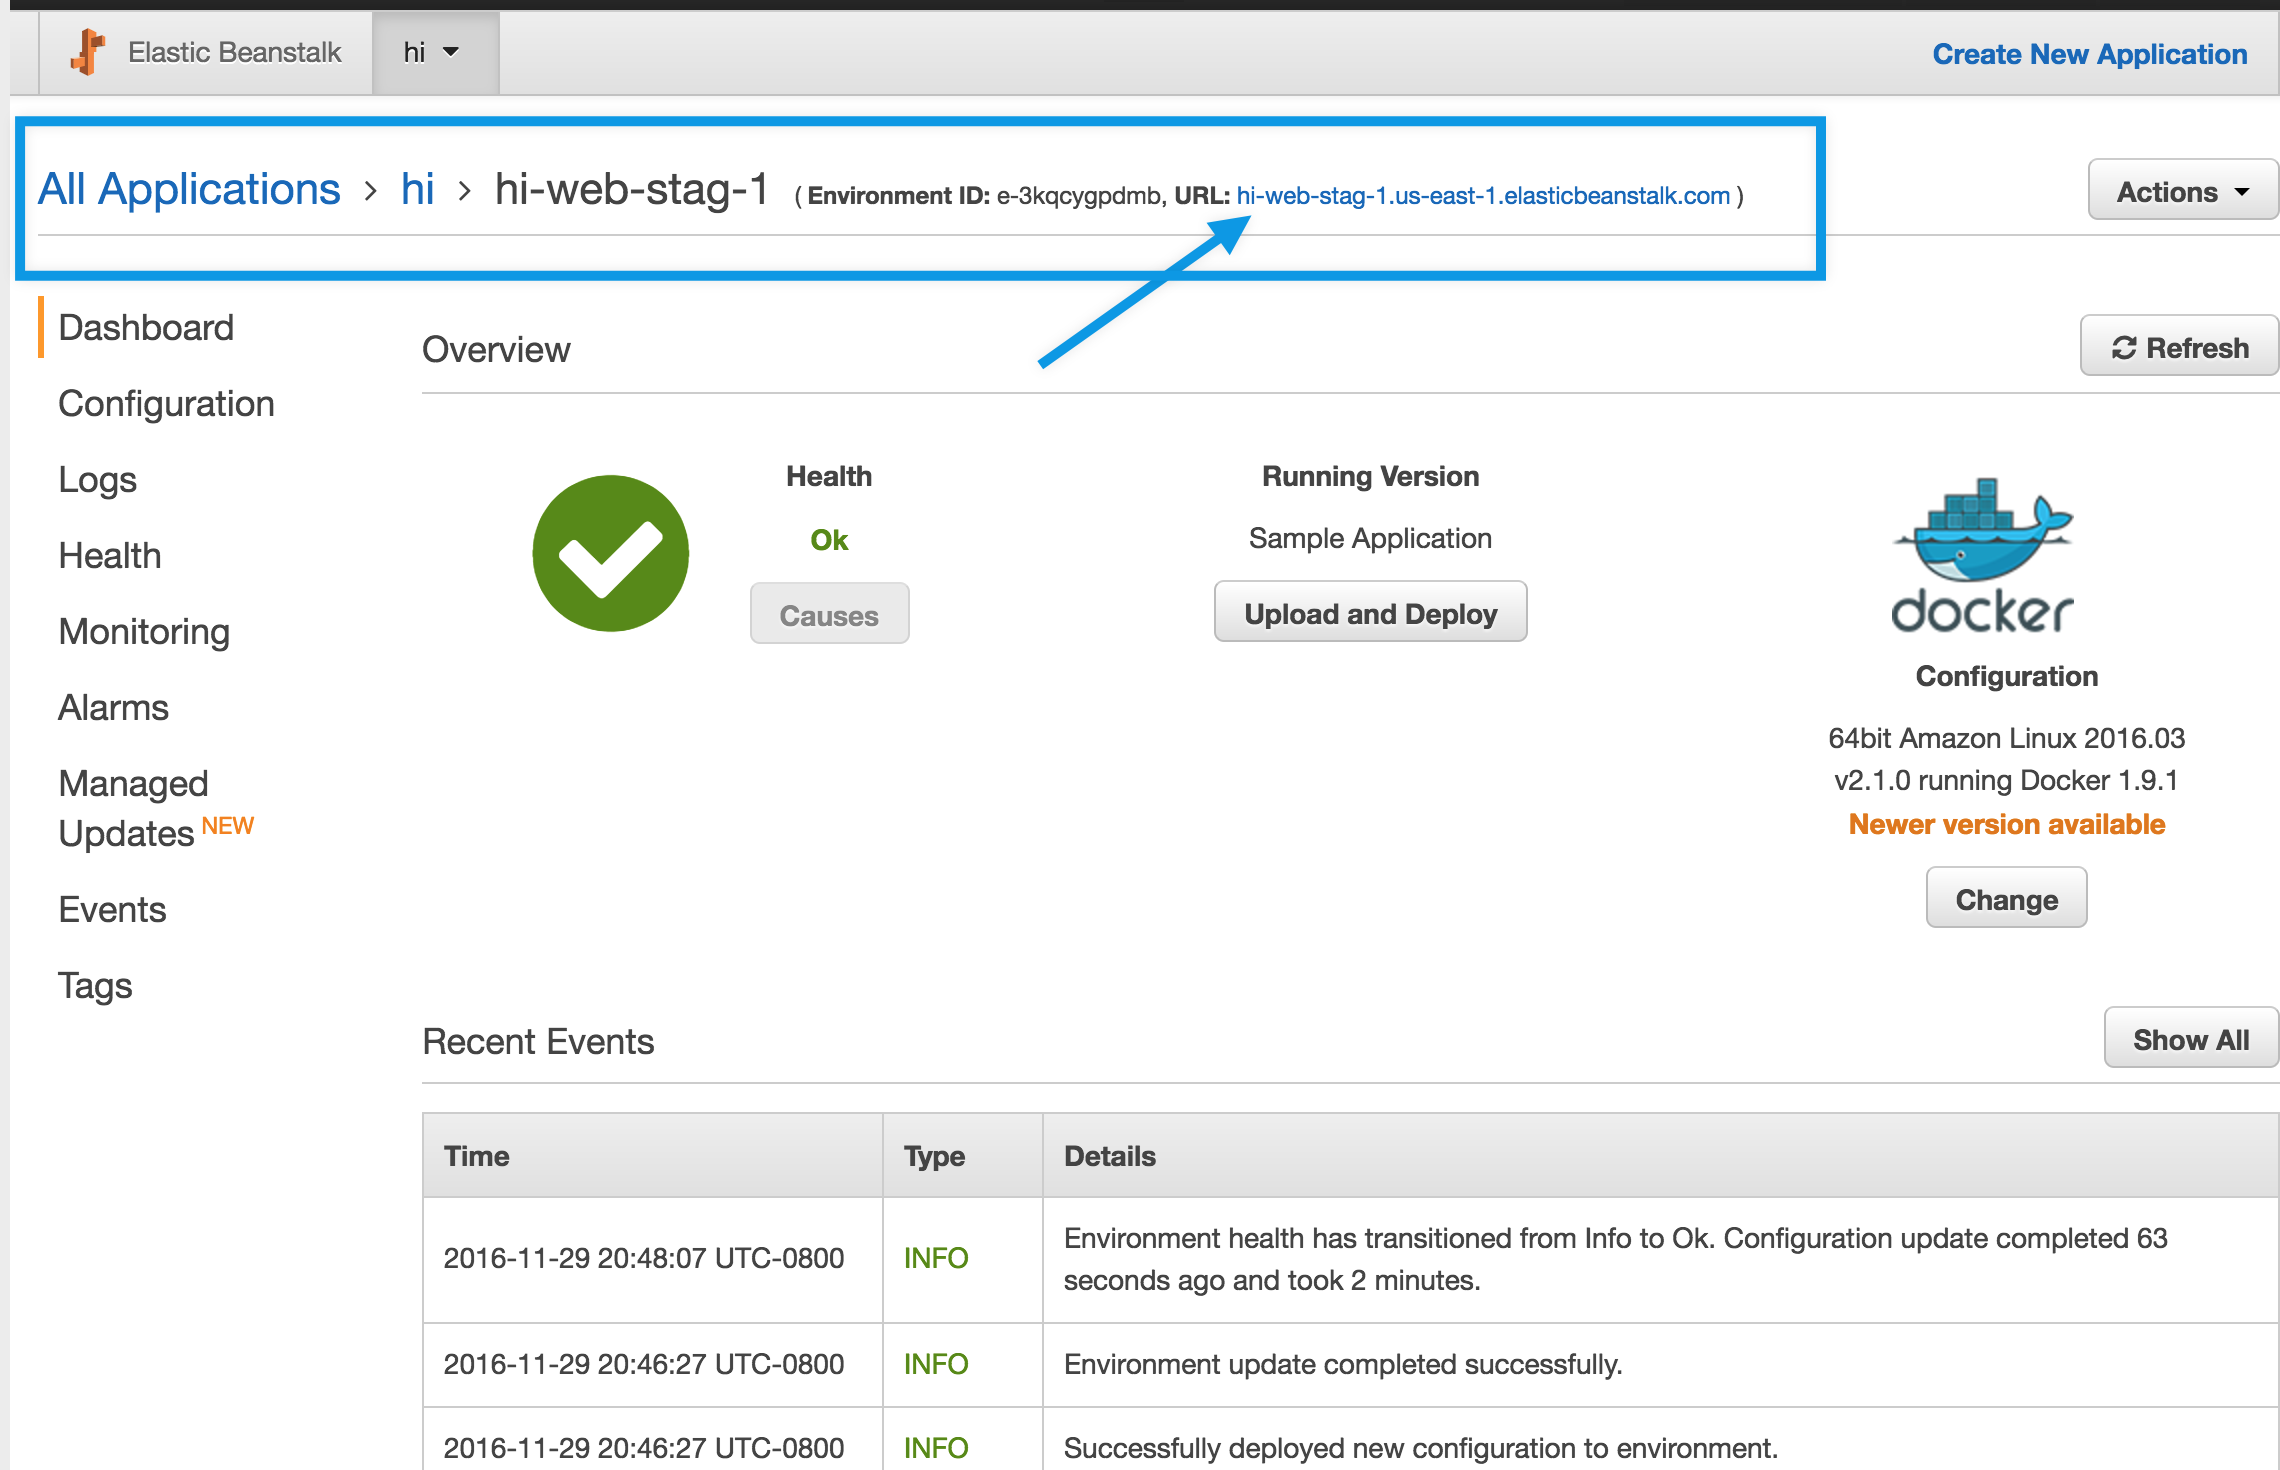Go to All Applications breadcrumb
The height and width of the screenshot is (1470, 2280).
[x=189, y=189]
